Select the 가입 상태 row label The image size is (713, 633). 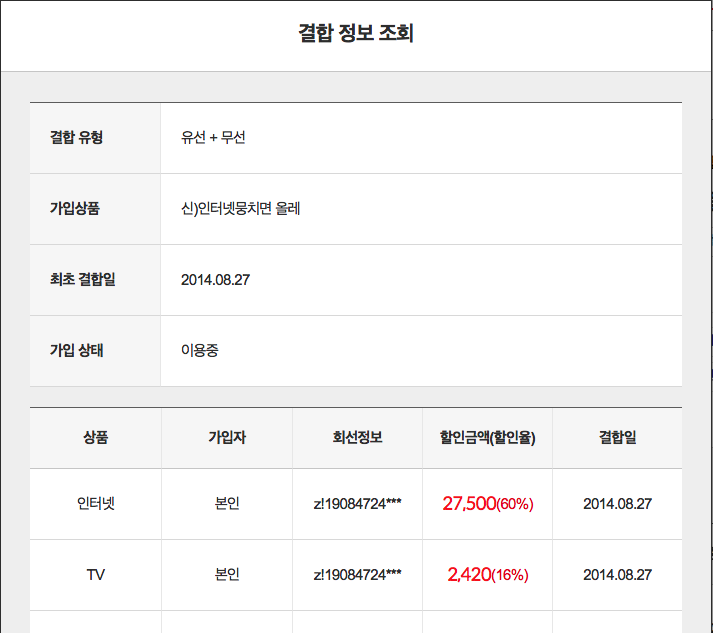[77, 351]
